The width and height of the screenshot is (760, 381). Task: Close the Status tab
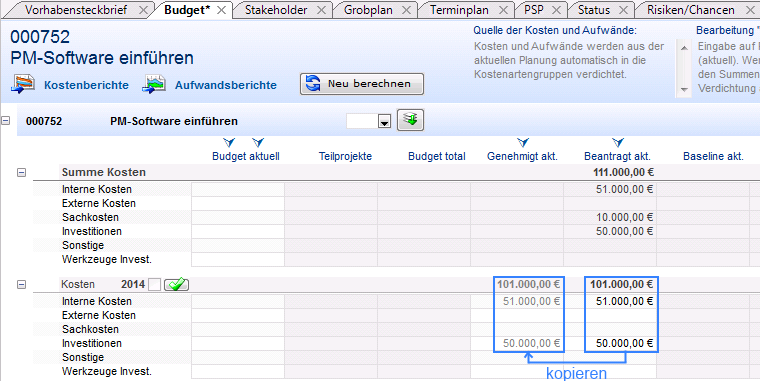(x=623, y=10)
